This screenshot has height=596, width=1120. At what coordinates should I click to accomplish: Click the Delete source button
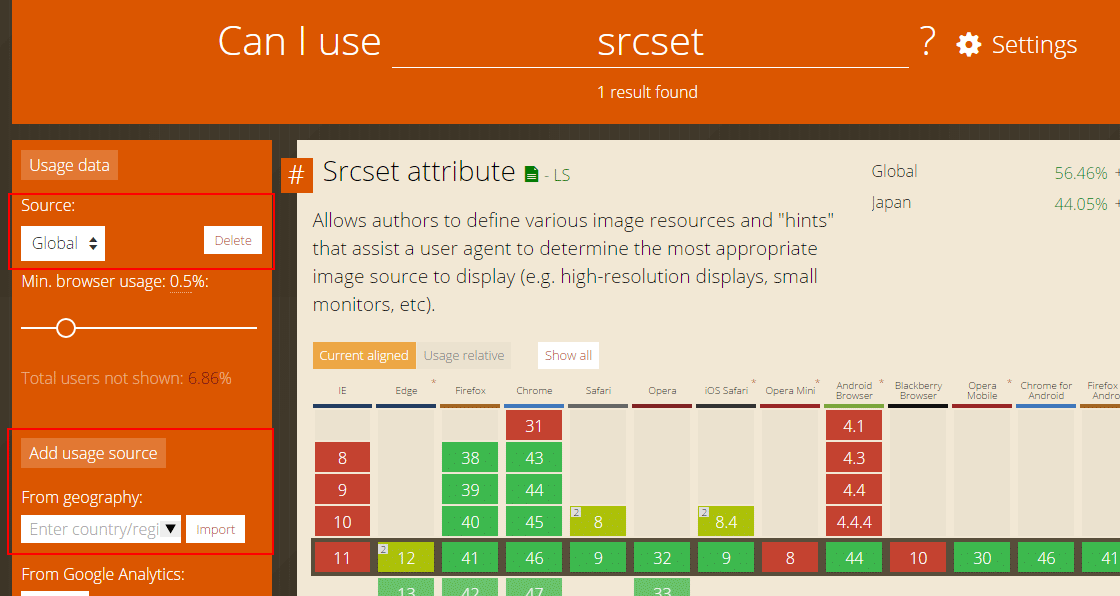click(x=233, y=240)
